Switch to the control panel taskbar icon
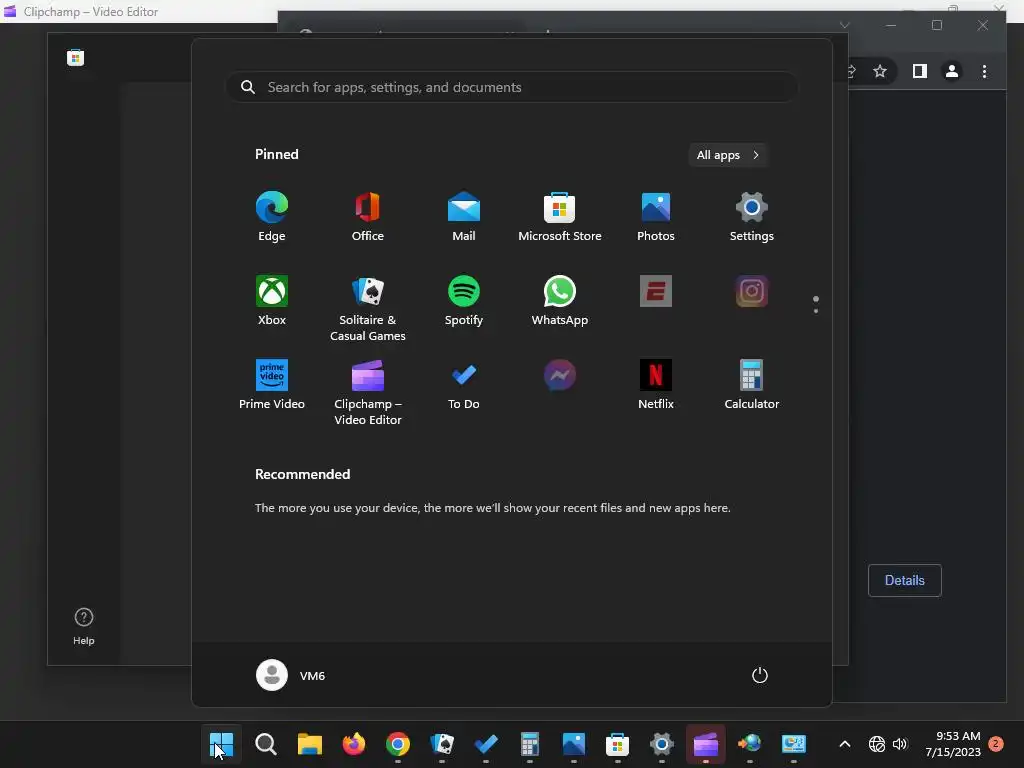Image resolution: width=1024 pixels, height=768 pixels. coord(794,744)
